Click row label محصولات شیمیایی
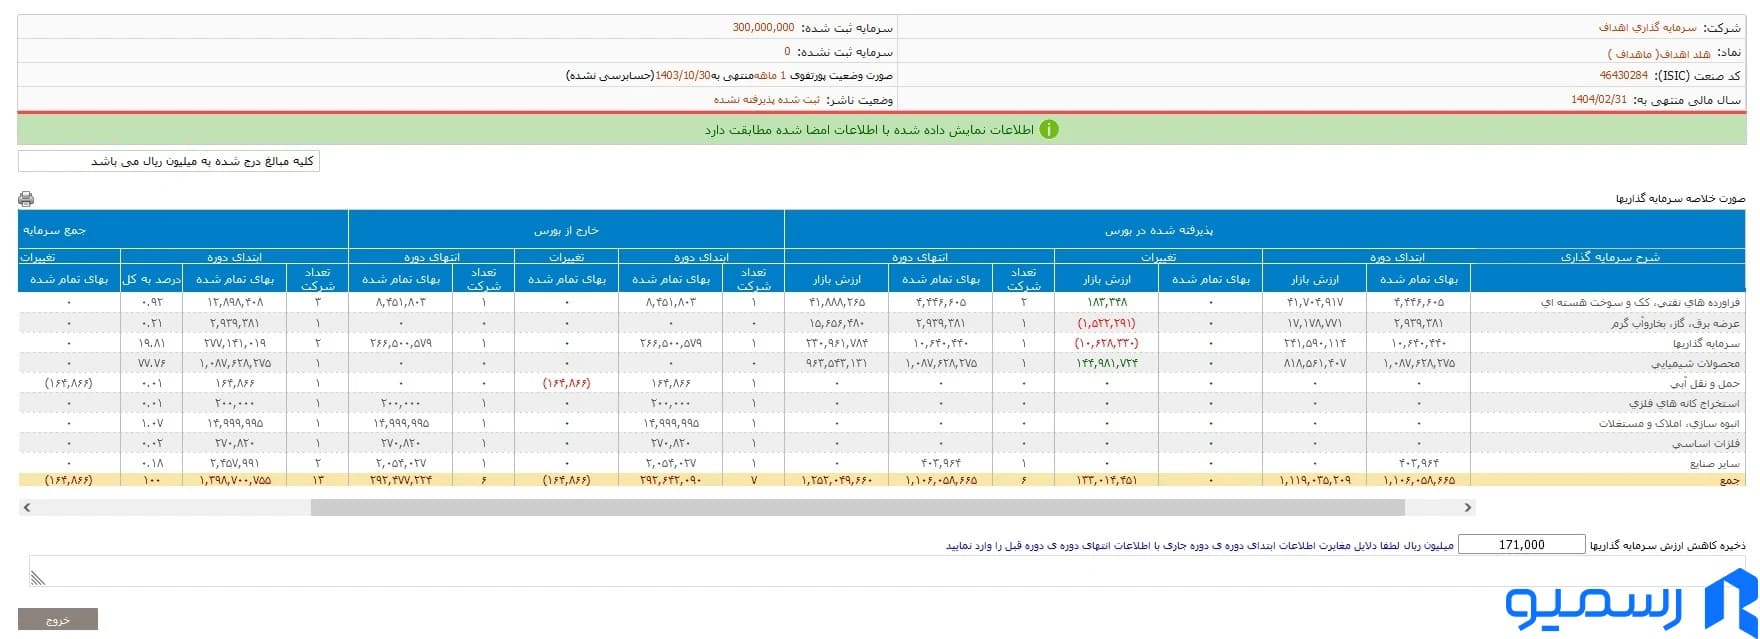 click(x=1695, y=364)
